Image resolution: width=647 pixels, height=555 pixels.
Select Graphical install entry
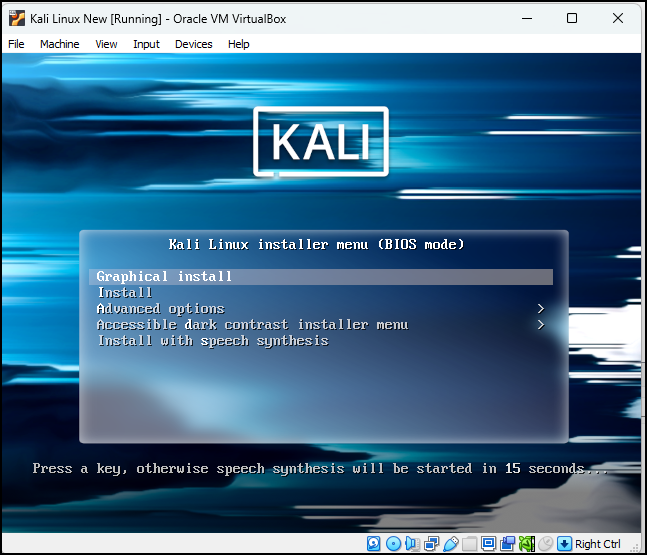pos(321,276)
